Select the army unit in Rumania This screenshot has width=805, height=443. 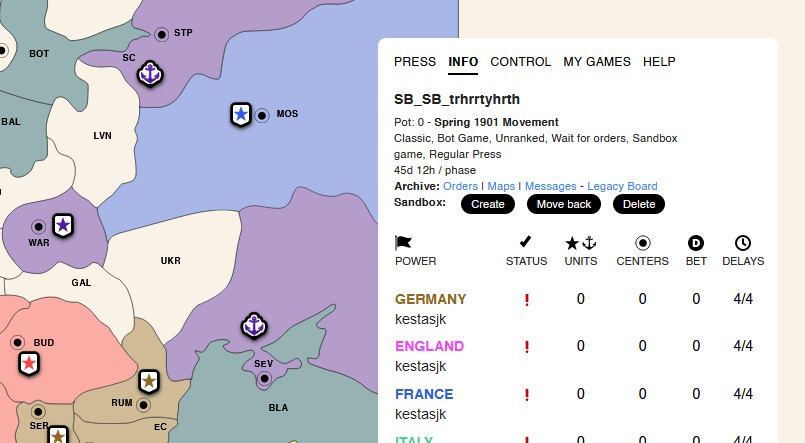149,381
